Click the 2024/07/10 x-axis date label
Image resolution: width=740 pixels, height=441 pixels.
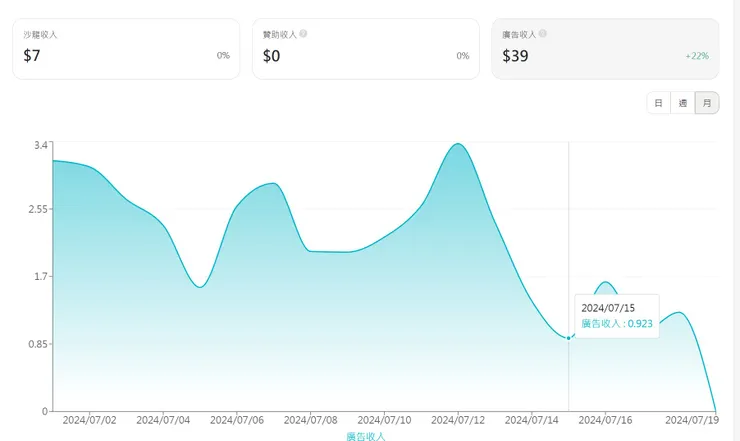385,421
